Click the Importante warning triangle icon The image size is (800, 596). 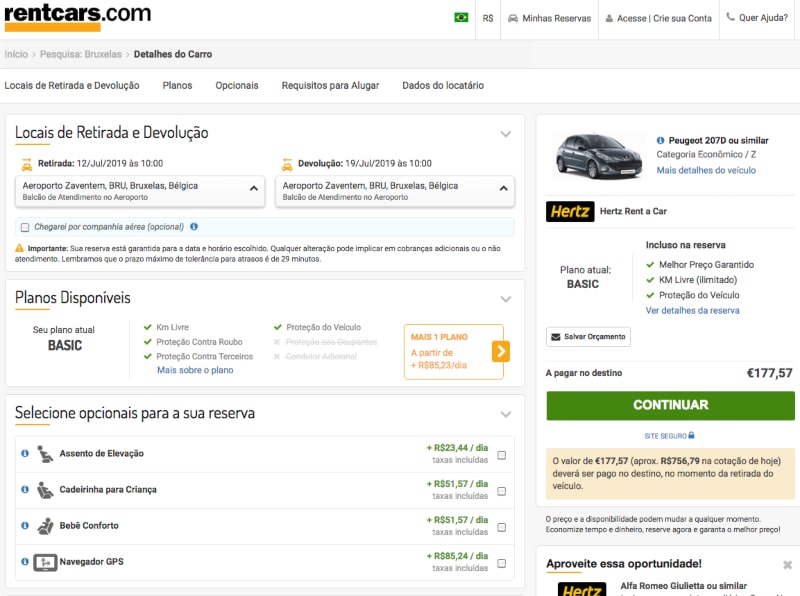pyautogui.click(x=19, y=248)
